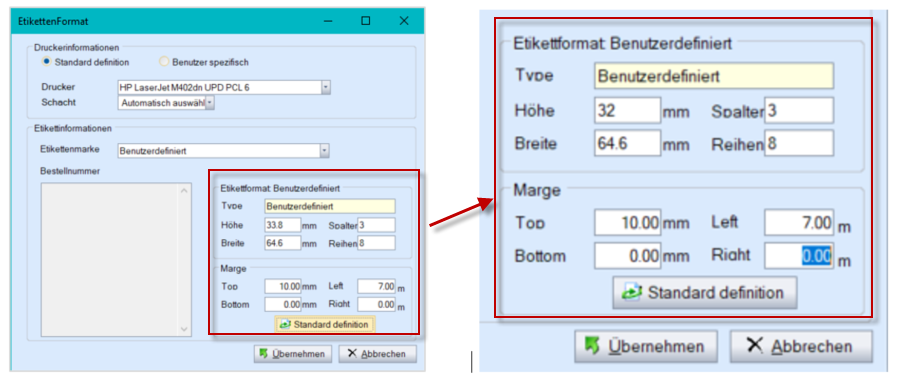Screen dimensions: 897x379
Task: Click the enlarged Left field 7.00
Action: 799,222
